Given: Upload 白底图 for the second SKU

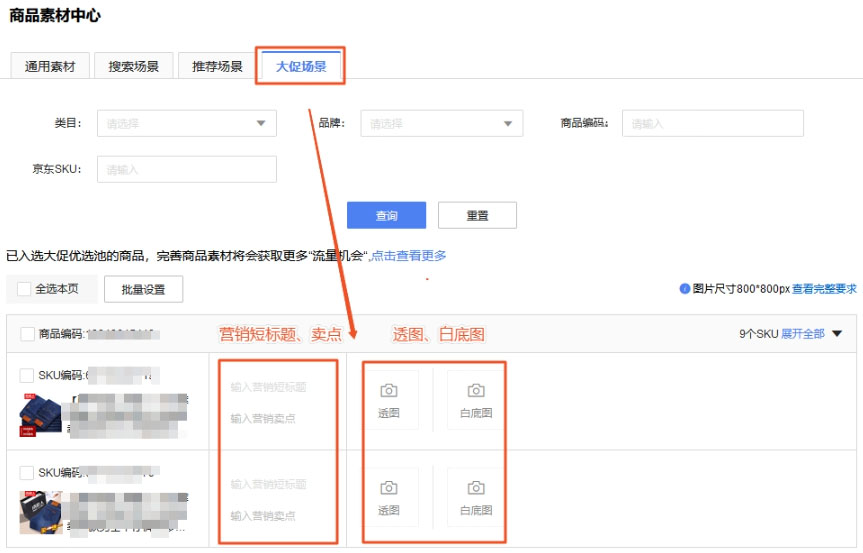Looking at the screenshot, I should [476, 497].
